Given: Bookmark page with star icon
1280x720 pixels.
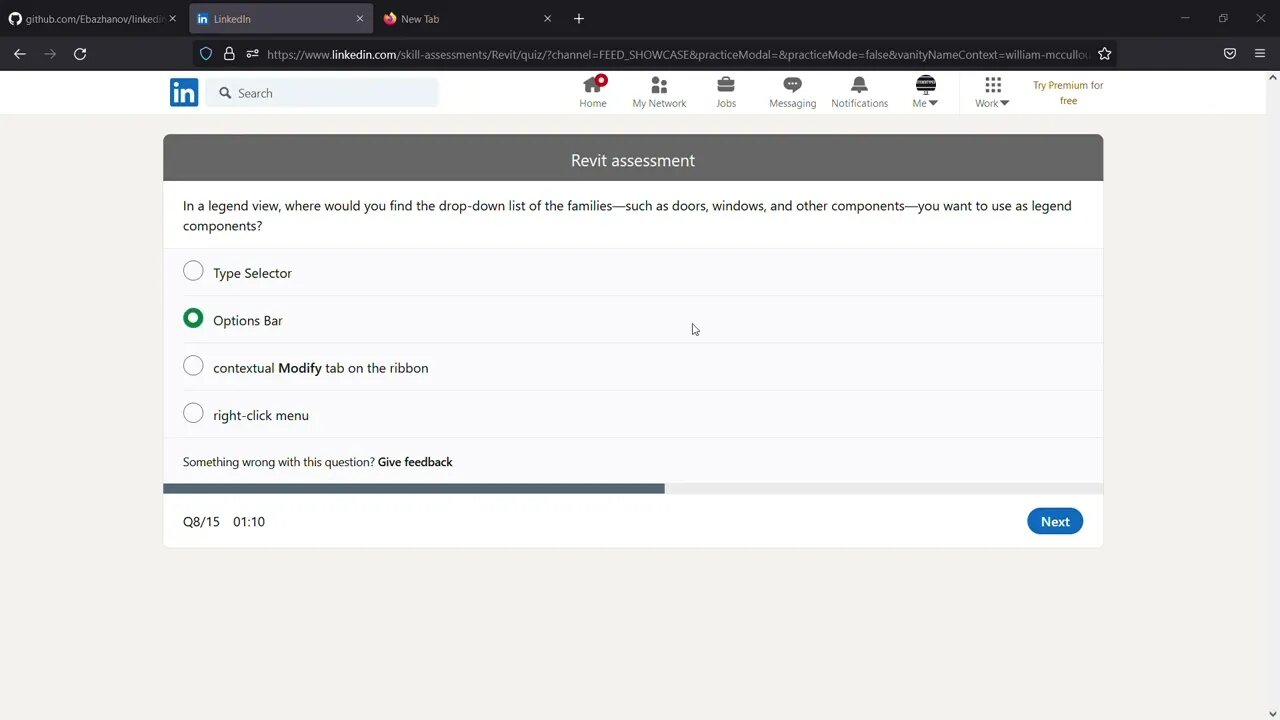Looking at the screenshot, I should click(1104, 54).
